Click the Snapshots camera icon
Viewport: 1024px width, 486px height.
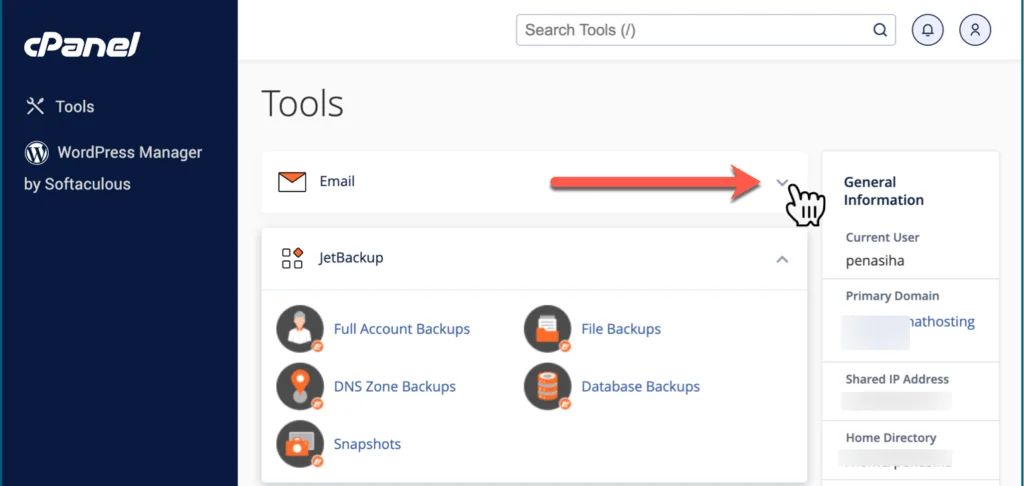(299, 444)
